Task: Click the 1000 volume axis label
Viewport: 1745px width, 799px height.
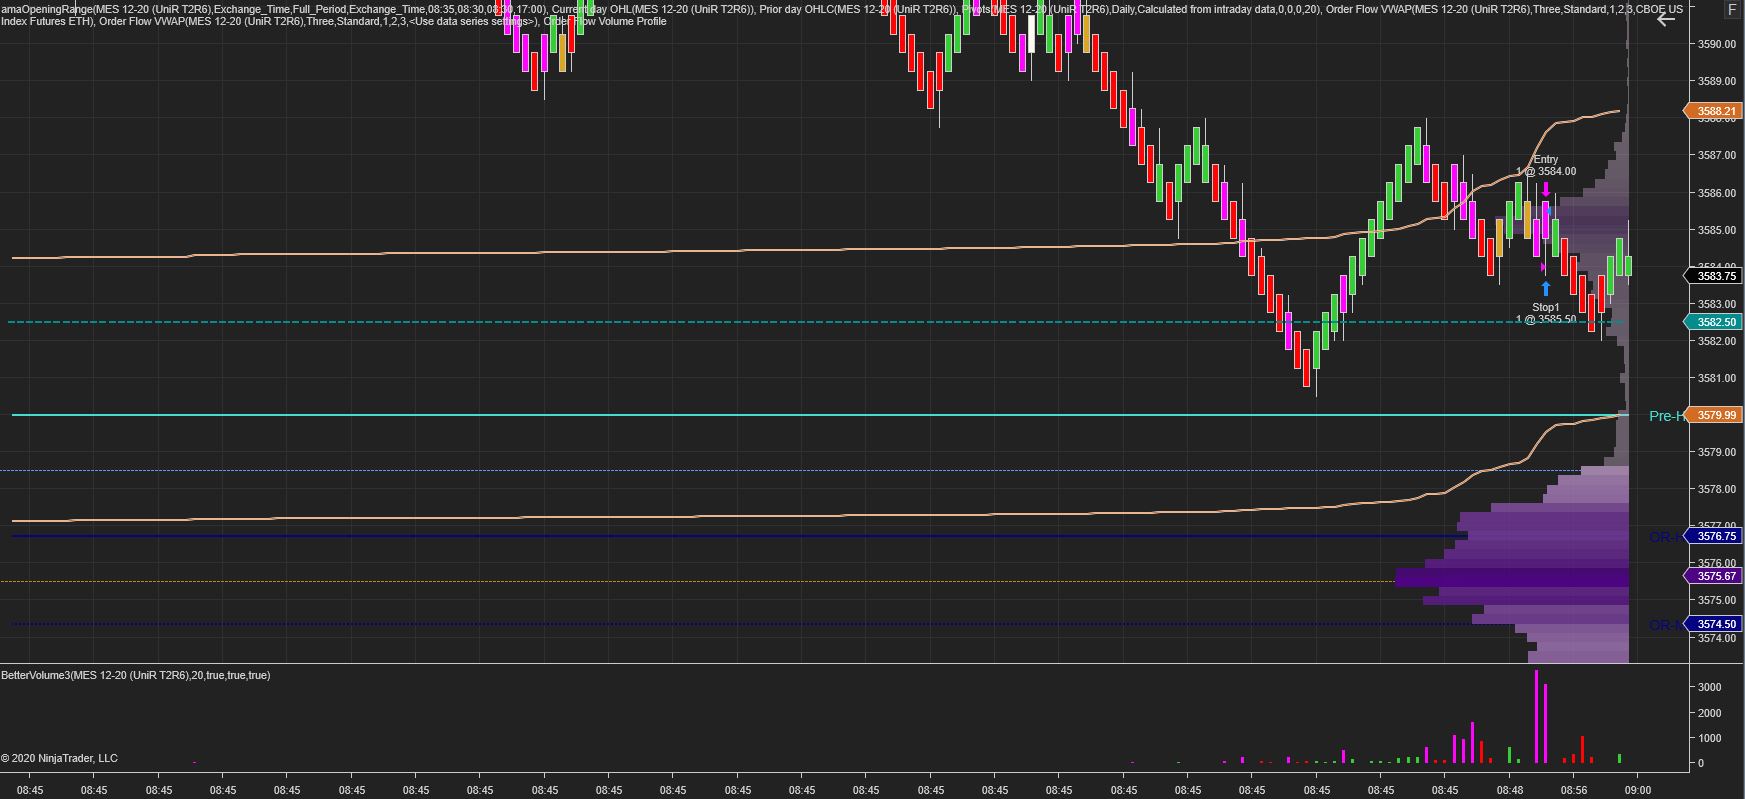Action: (1708, 738)
